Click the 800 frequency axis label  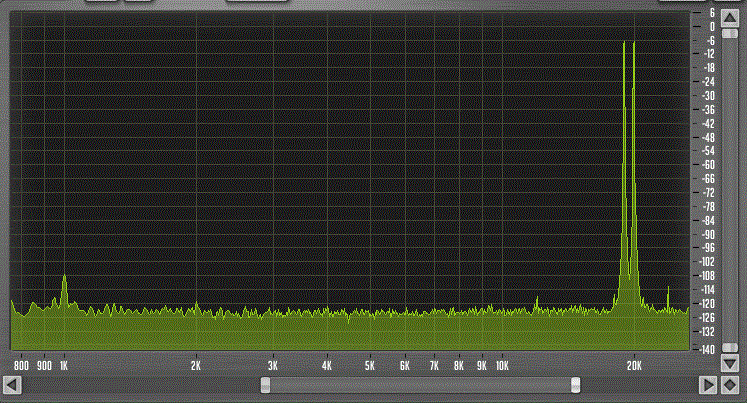(x=21, y=366)
